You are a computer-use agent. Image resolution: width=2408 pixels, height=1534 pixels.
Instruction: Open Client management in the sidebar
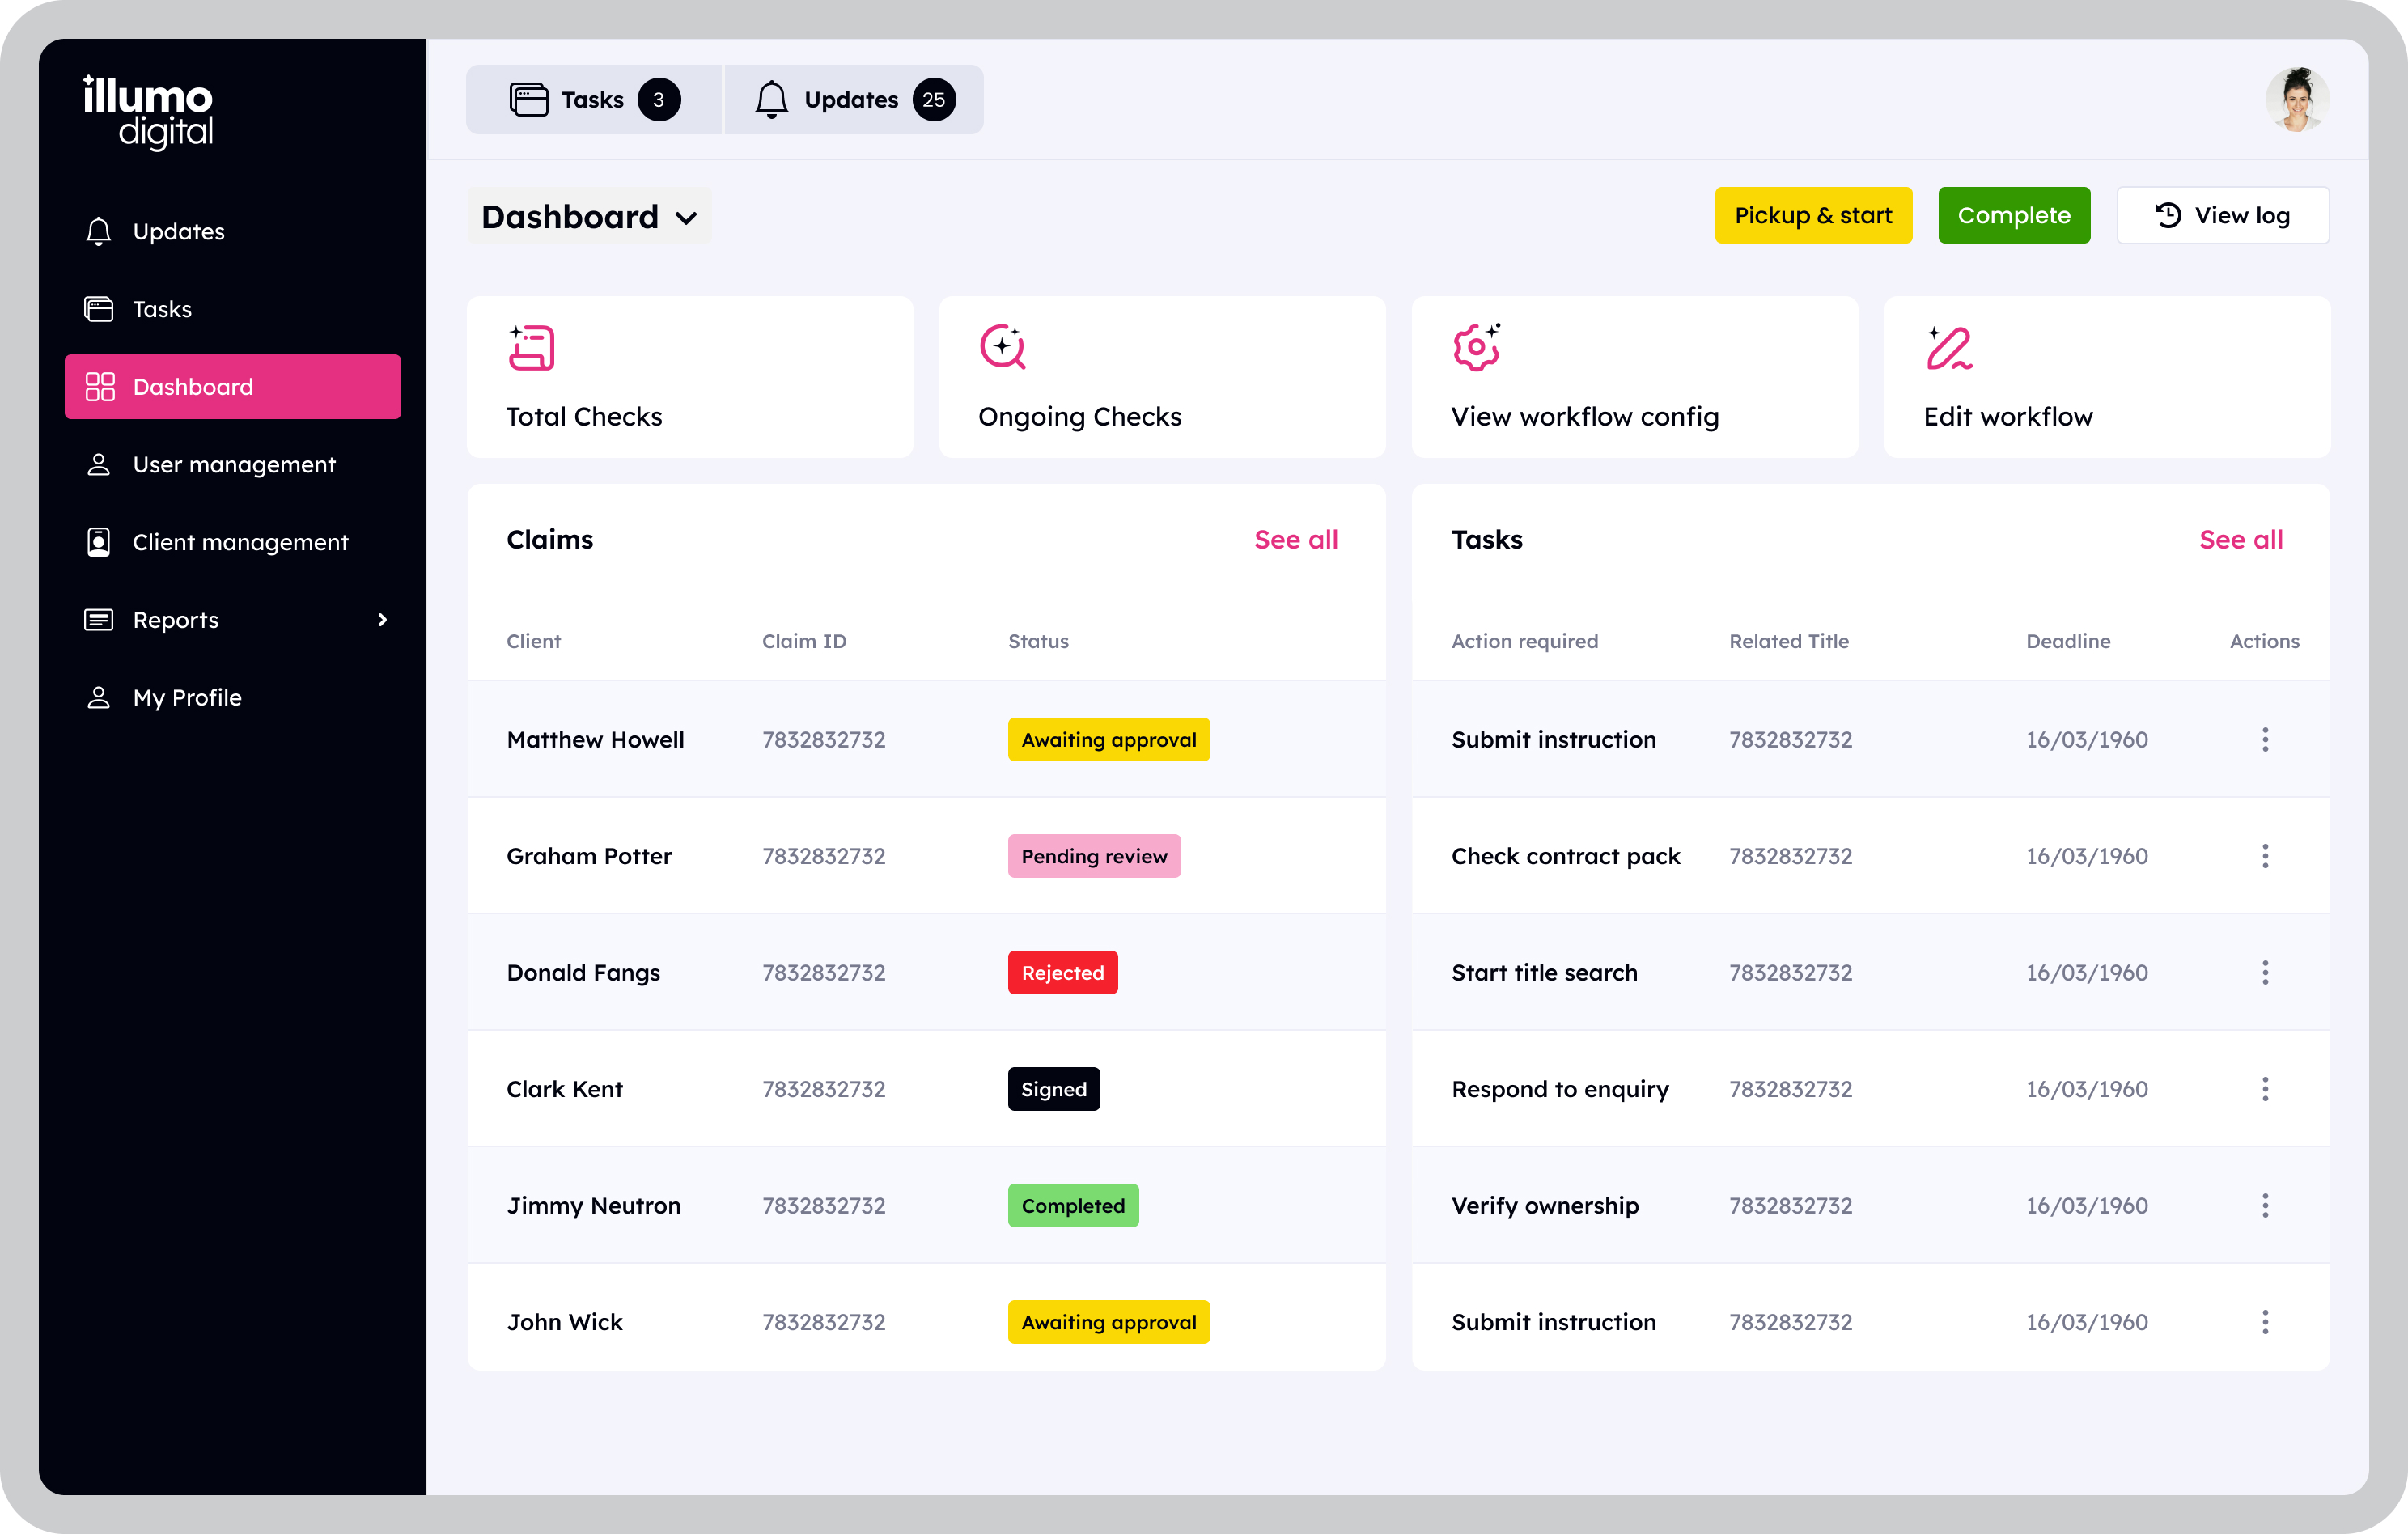(239, 542)
